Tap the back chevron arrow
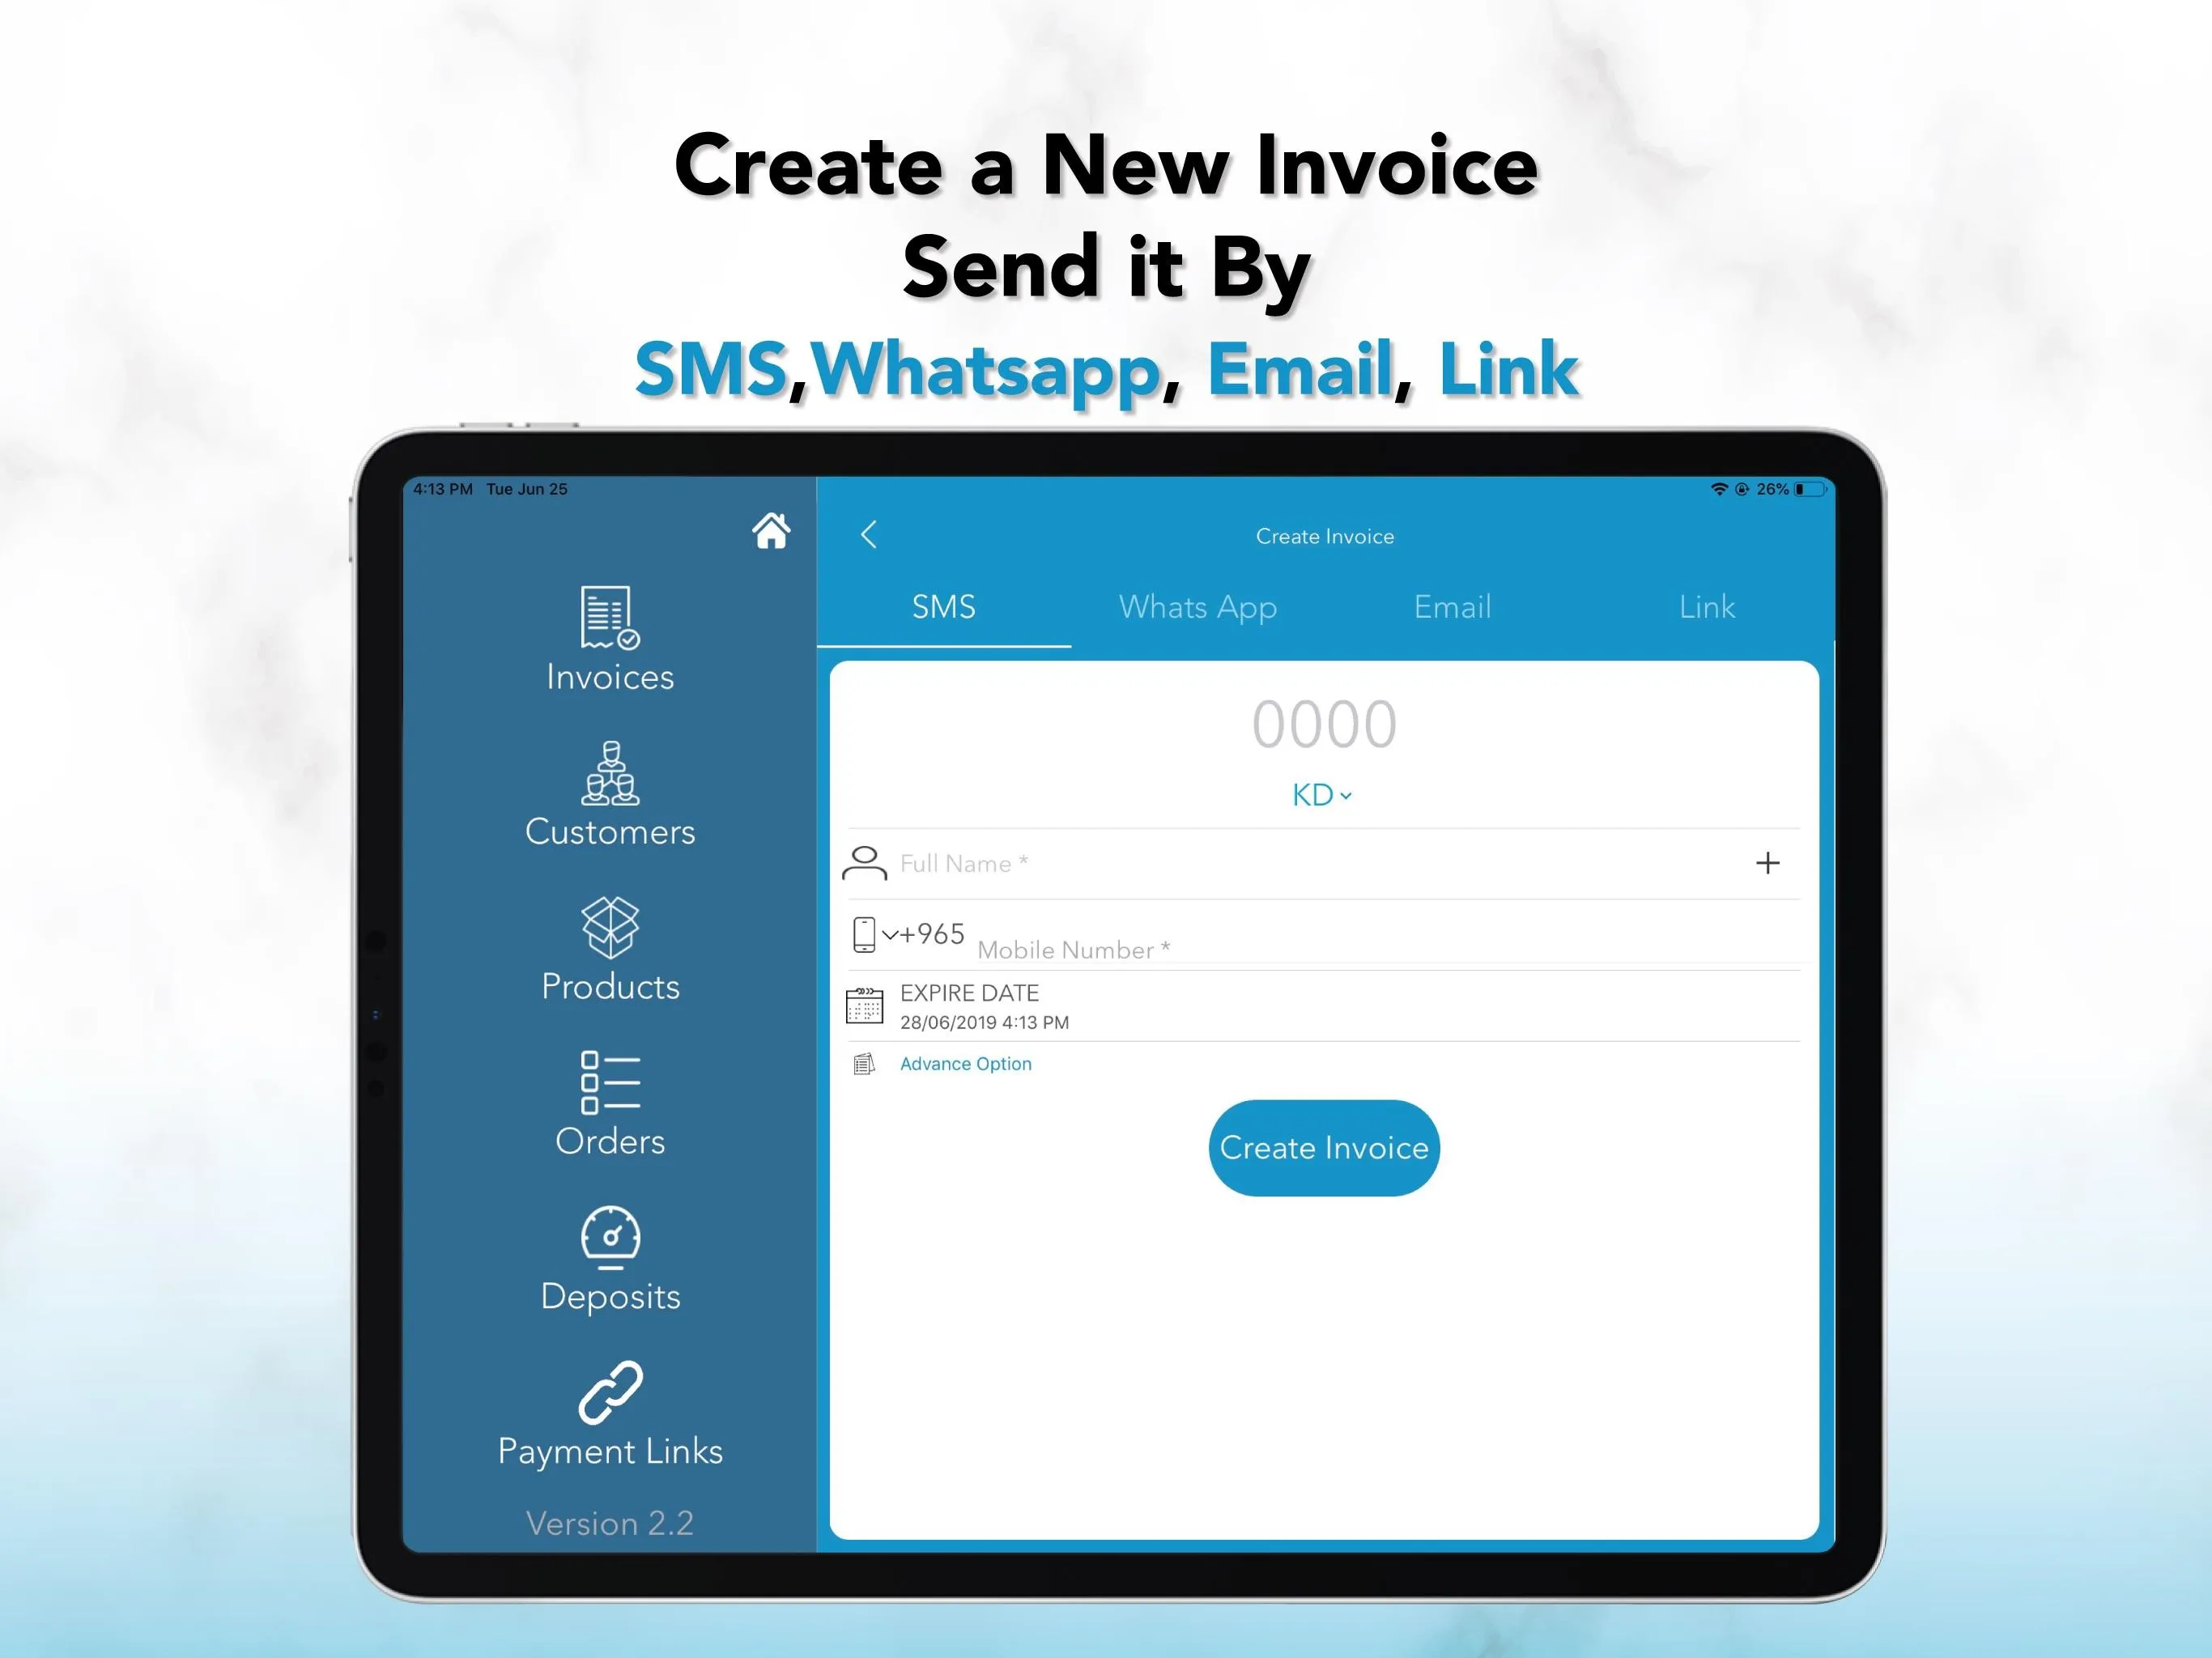 tap(871, 534)
